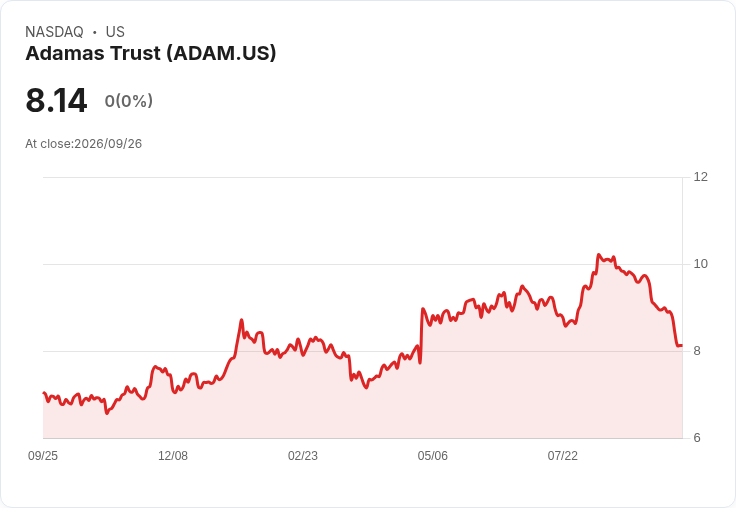
Task: Click the 02/23 x-axis date label
Action: 303,456
